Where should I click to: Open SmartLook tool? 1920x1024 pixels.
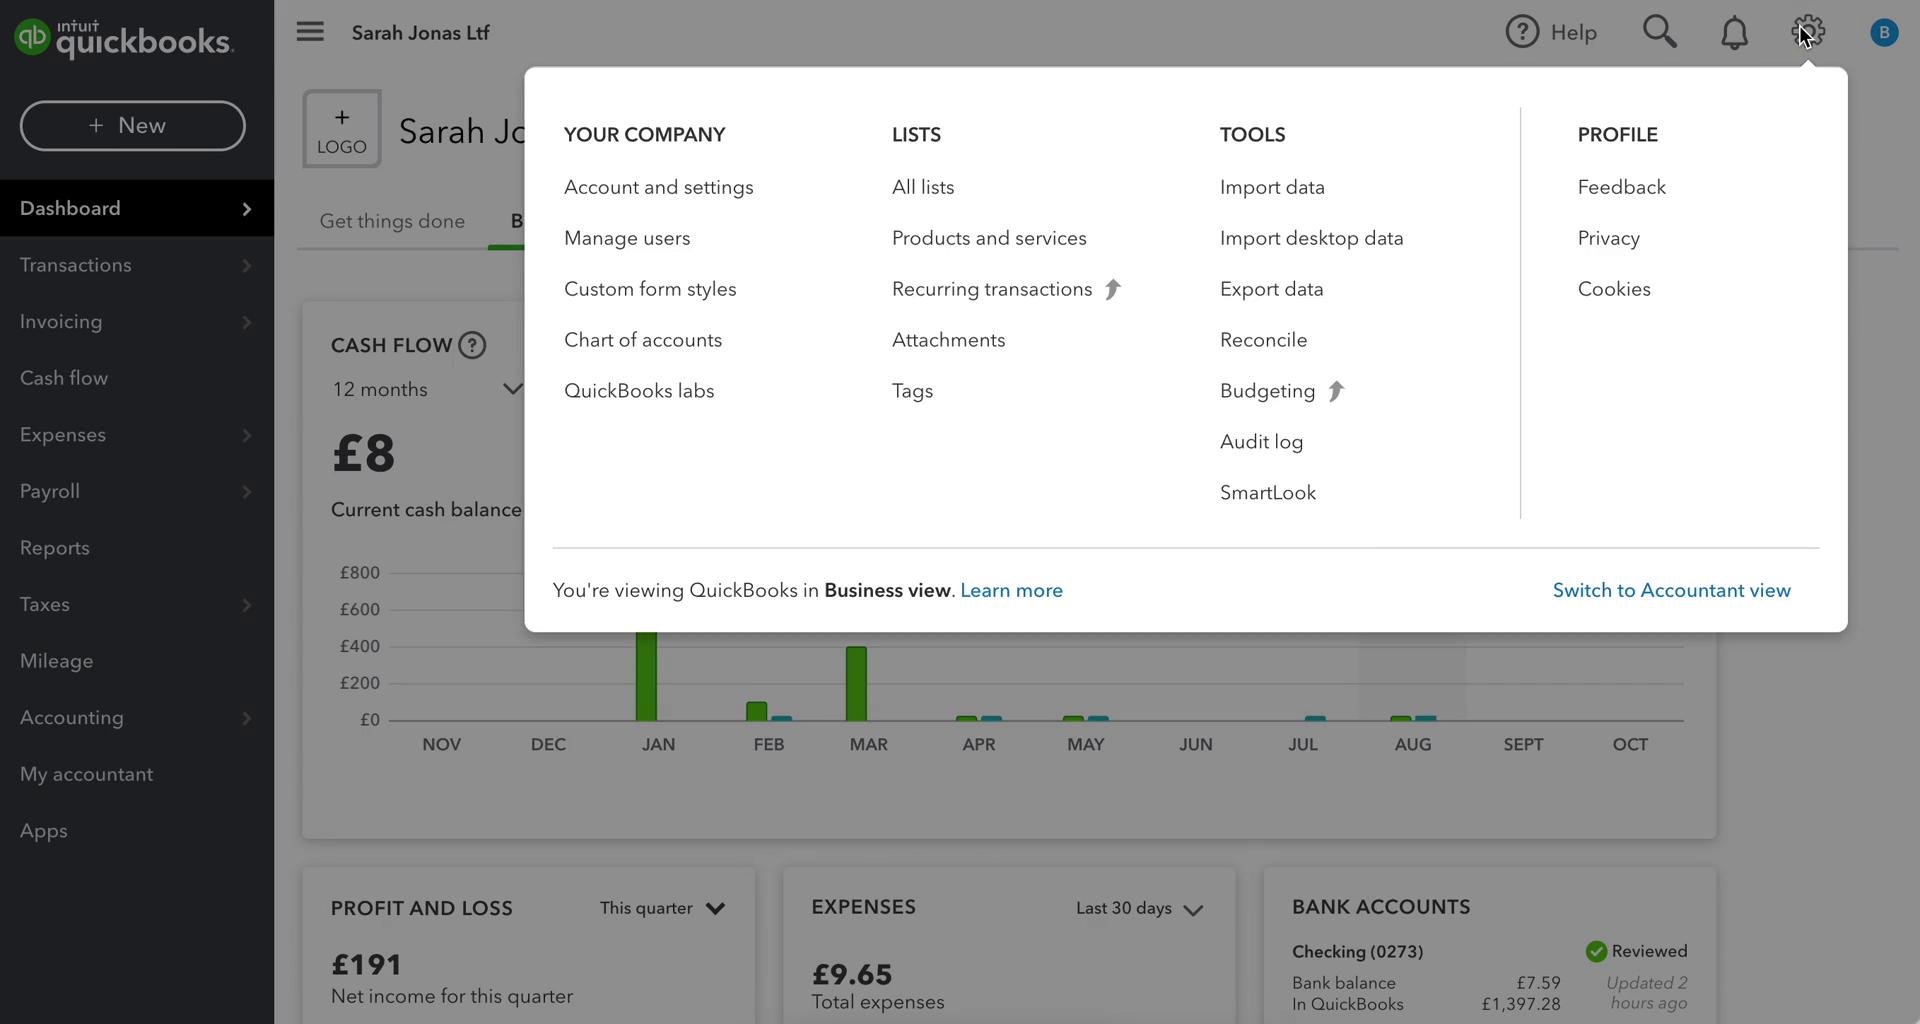coord(1268,493)
